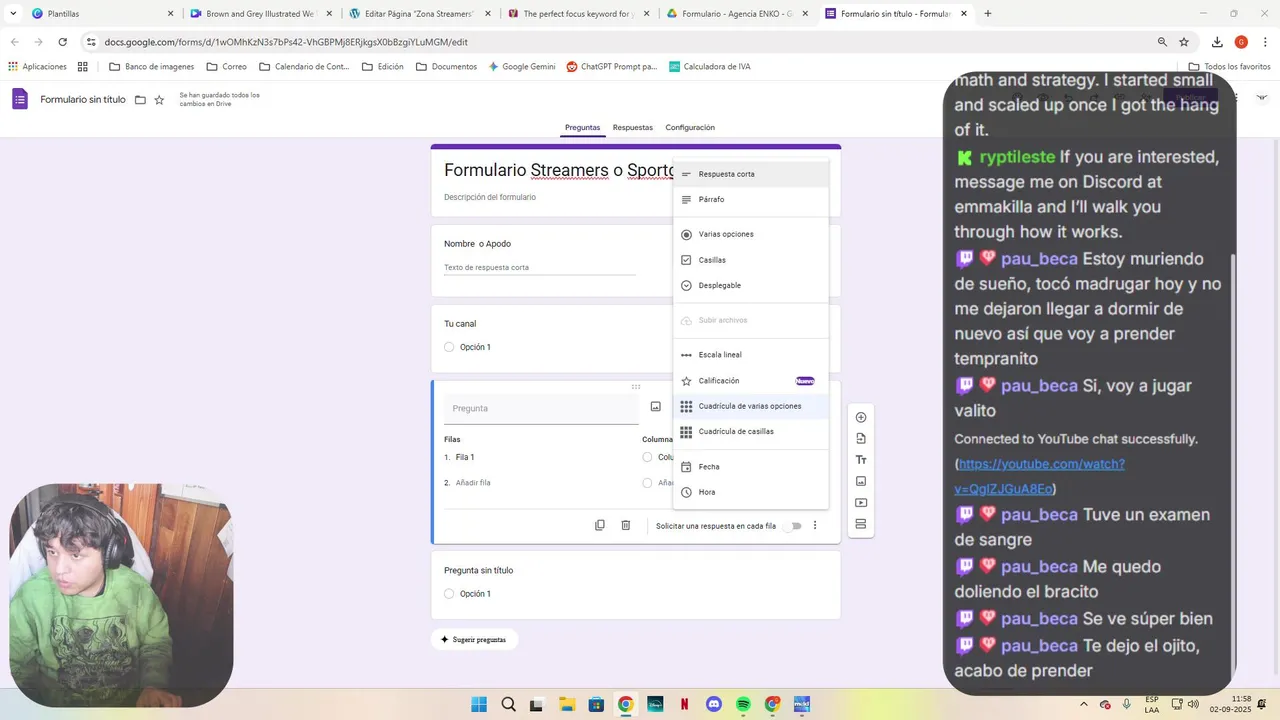This screenshot has height=720, width=1280.
Task: Add a question with the plus circle icon
Action: (x=861, y=417)
